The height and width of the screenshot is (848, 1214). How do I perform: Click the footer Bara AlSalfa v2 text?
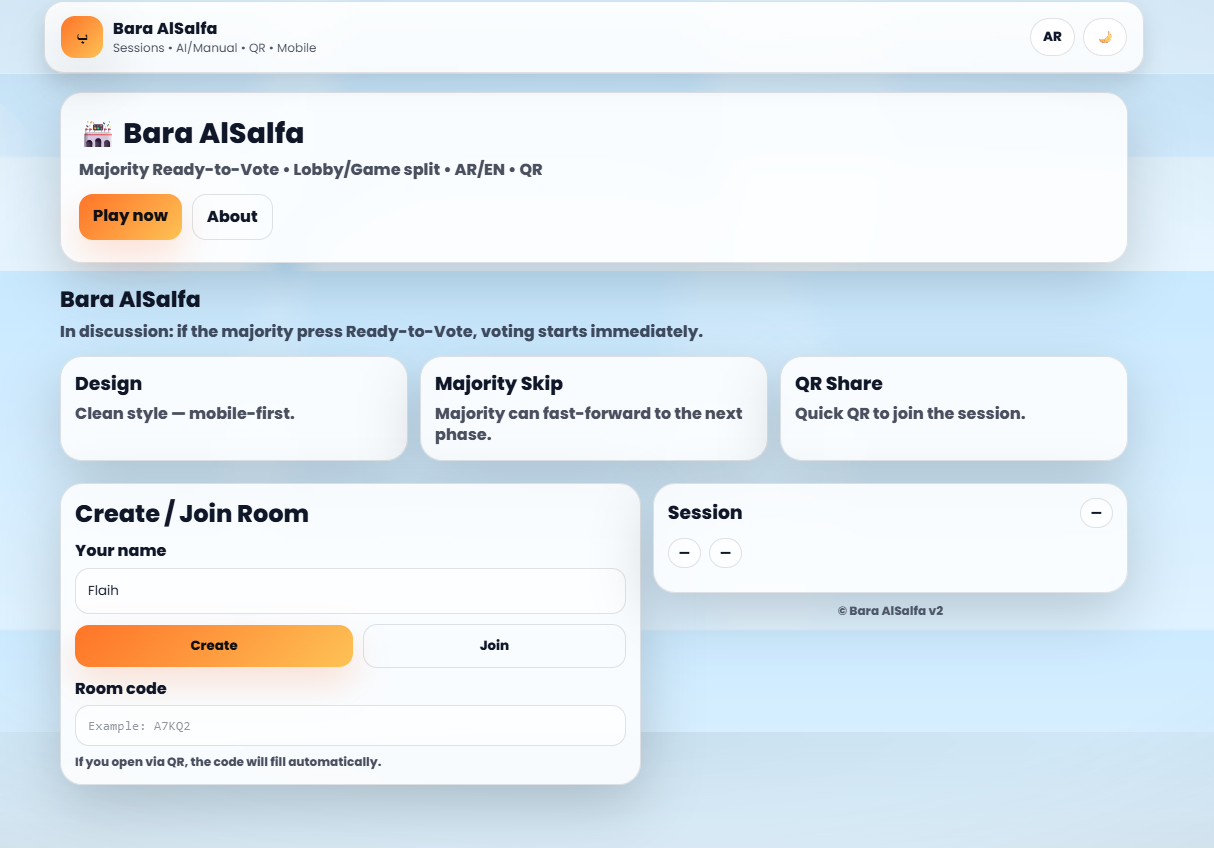pos(890,611)
